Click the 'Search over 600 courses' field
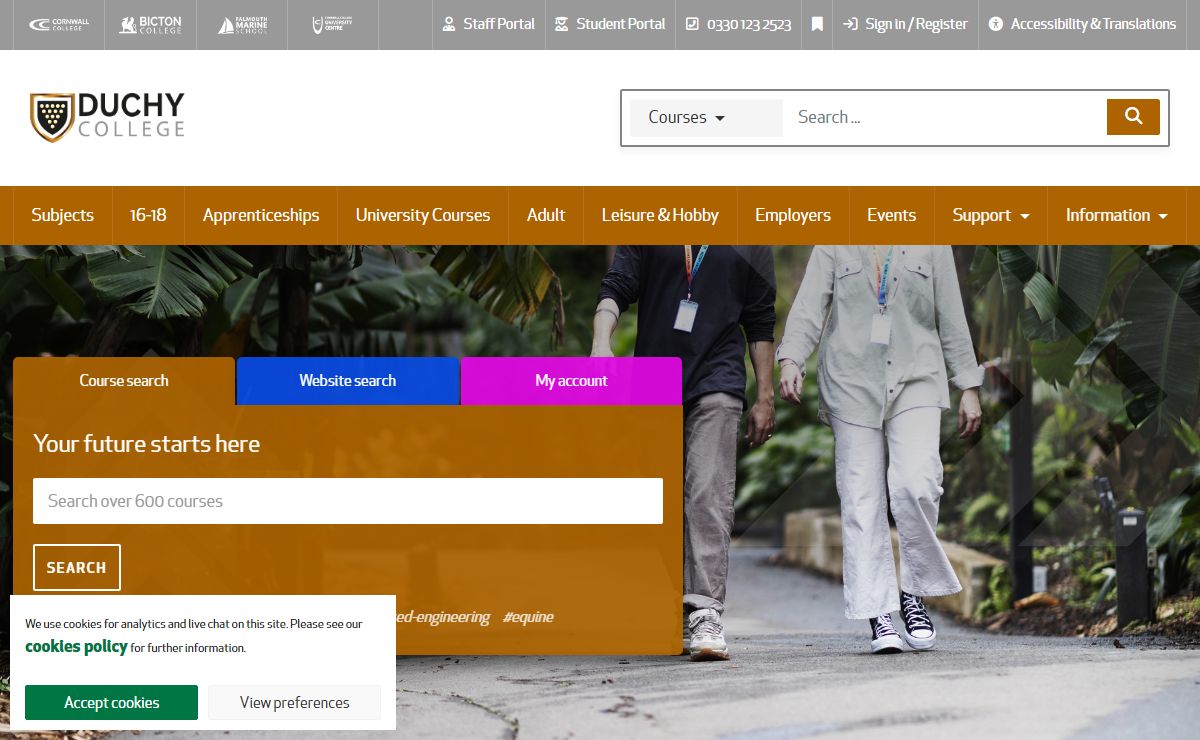 pyautogui.click(x=348, y=501)
